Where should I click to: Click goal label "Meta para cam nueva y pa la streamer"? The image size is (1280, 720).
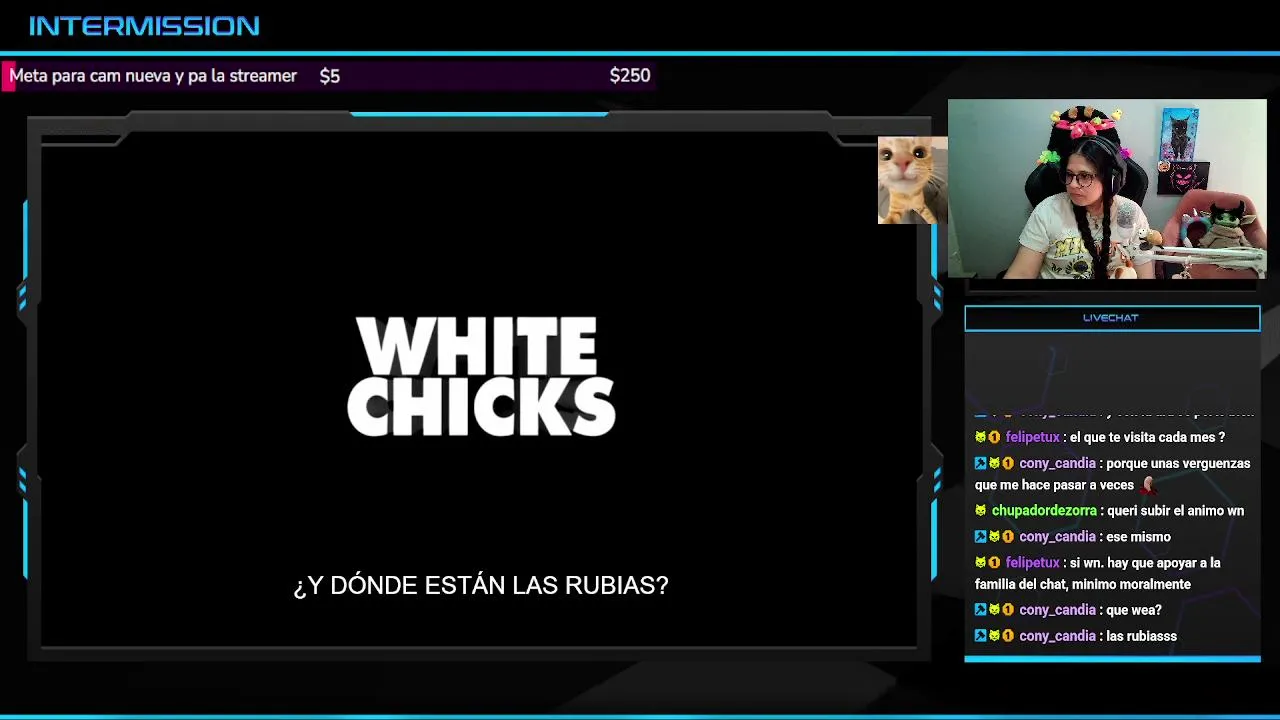point(153,76)
